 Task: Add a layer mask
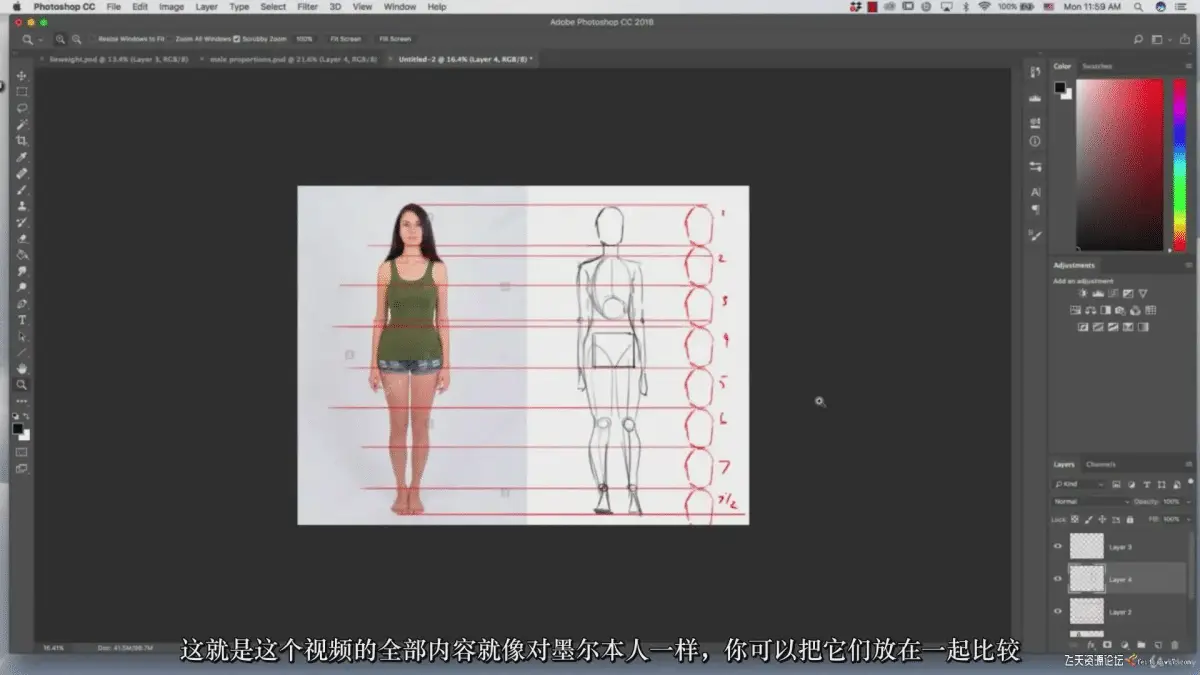point(1107,645)
